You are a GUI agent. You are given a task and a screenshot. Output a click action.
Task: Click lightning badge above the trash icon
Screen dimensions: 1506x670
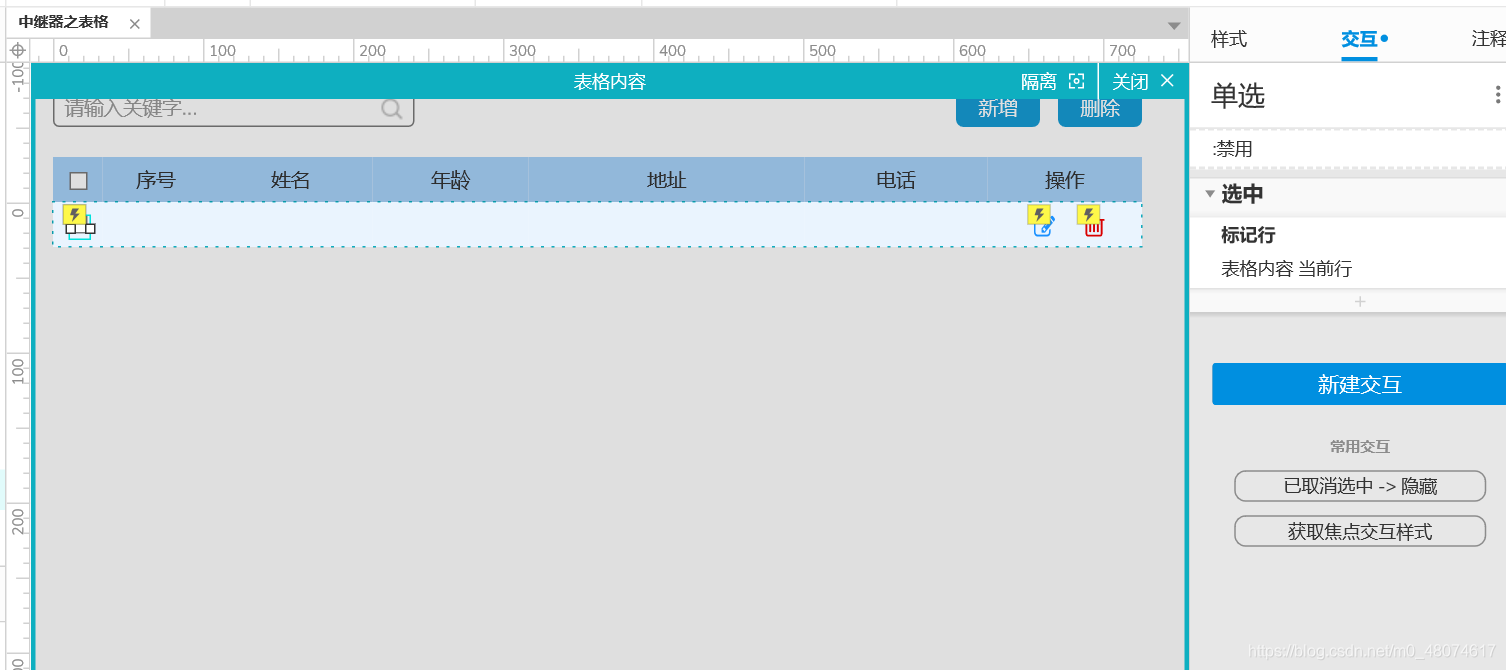pos(1089,215)
